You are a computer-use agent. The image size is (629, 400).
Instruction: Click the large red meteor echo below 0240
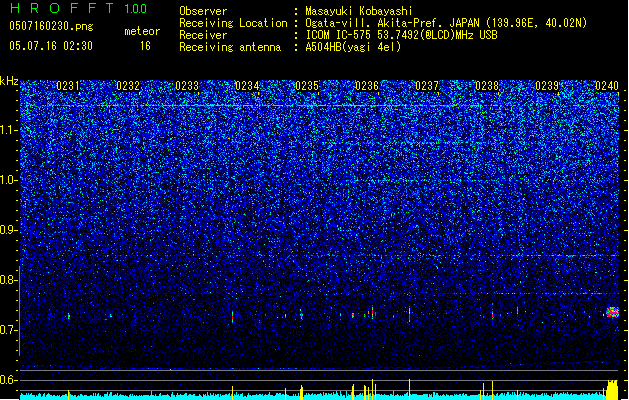(612, 312)
